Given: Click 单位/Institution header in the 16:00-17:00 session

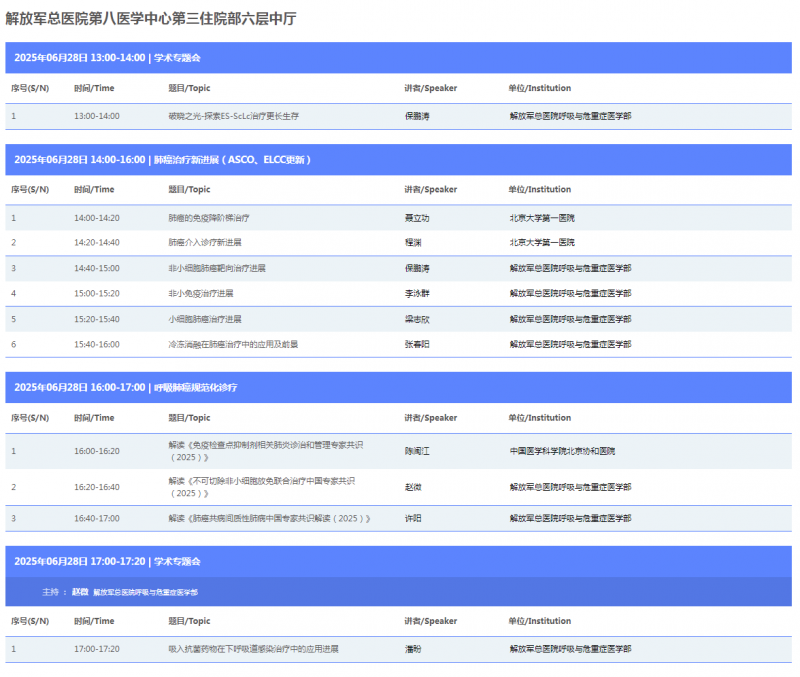Looking at the screenshot, I should (540, 418).
